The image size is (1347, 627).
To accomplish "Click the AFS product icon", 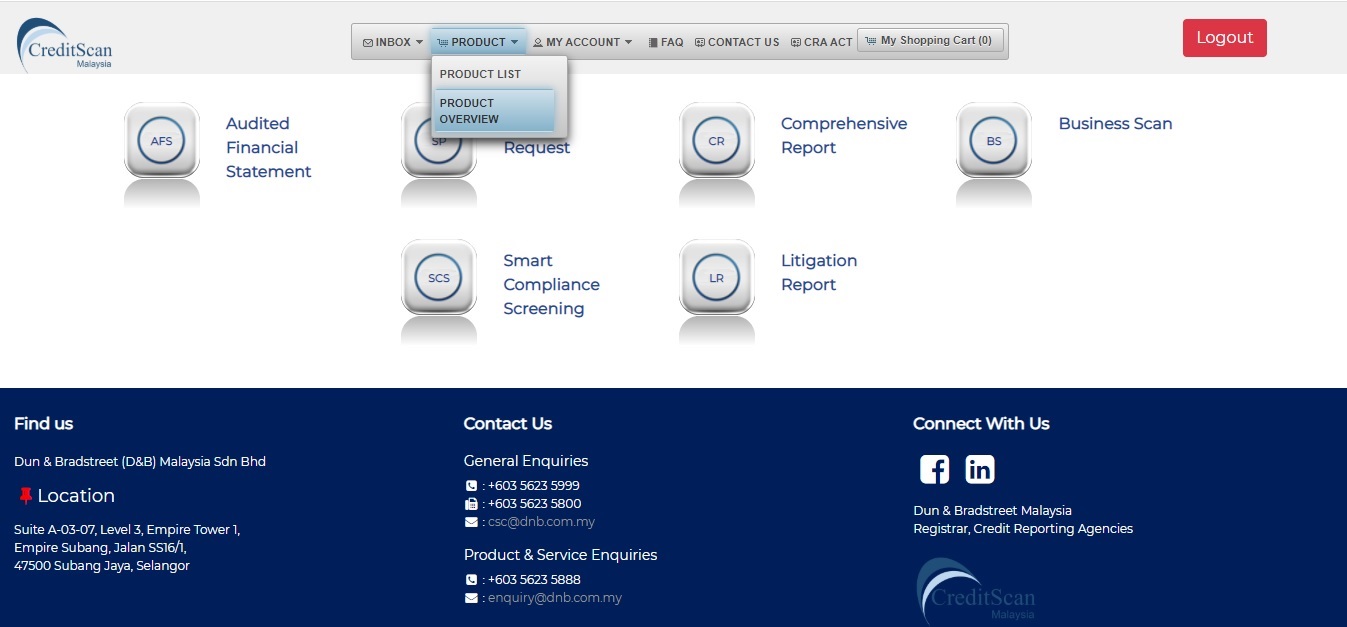I will coord(162,141).
